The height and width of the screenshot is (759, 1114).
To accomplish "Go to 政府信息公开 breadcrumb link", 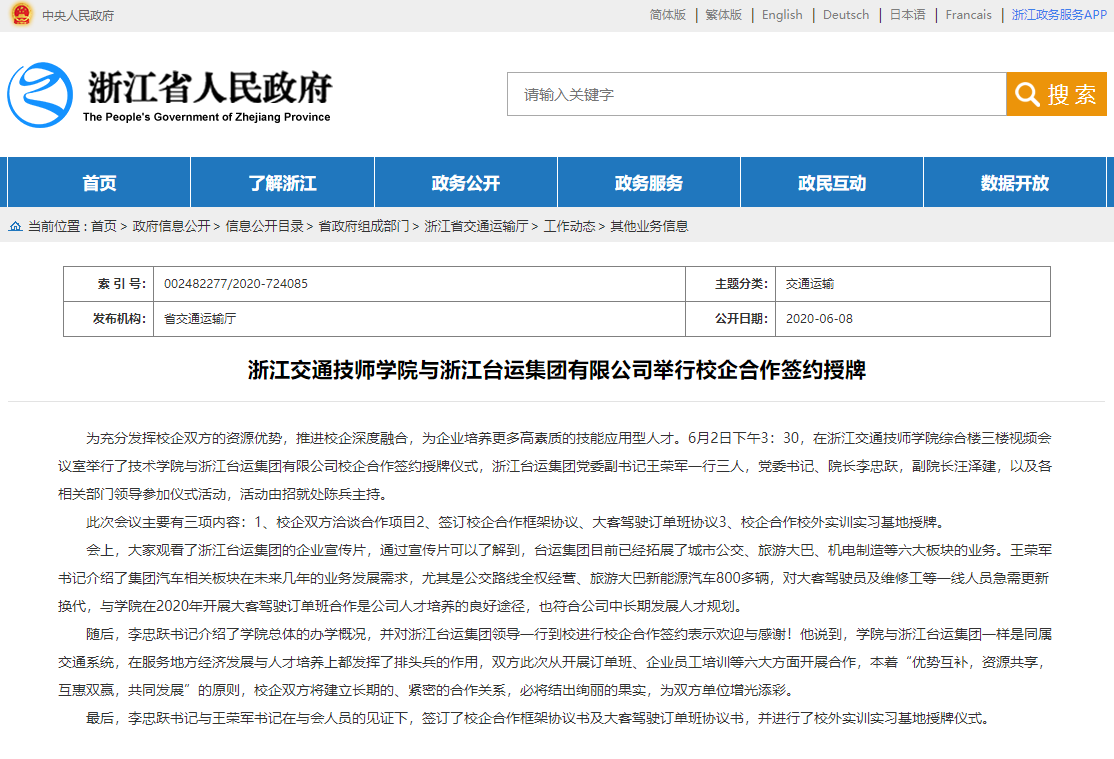I will coord(171,226).
